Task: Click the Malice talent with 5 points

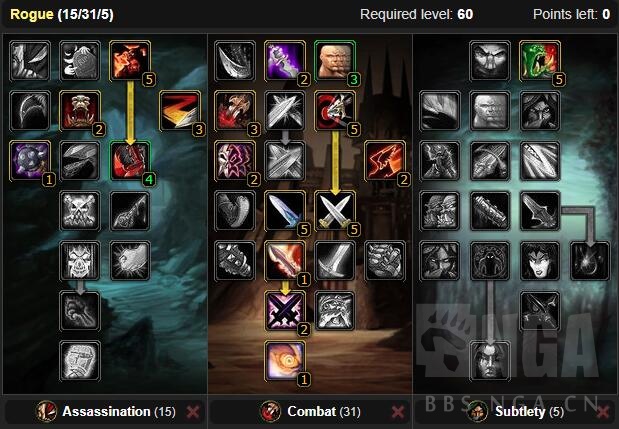Action: click(130, 61)
